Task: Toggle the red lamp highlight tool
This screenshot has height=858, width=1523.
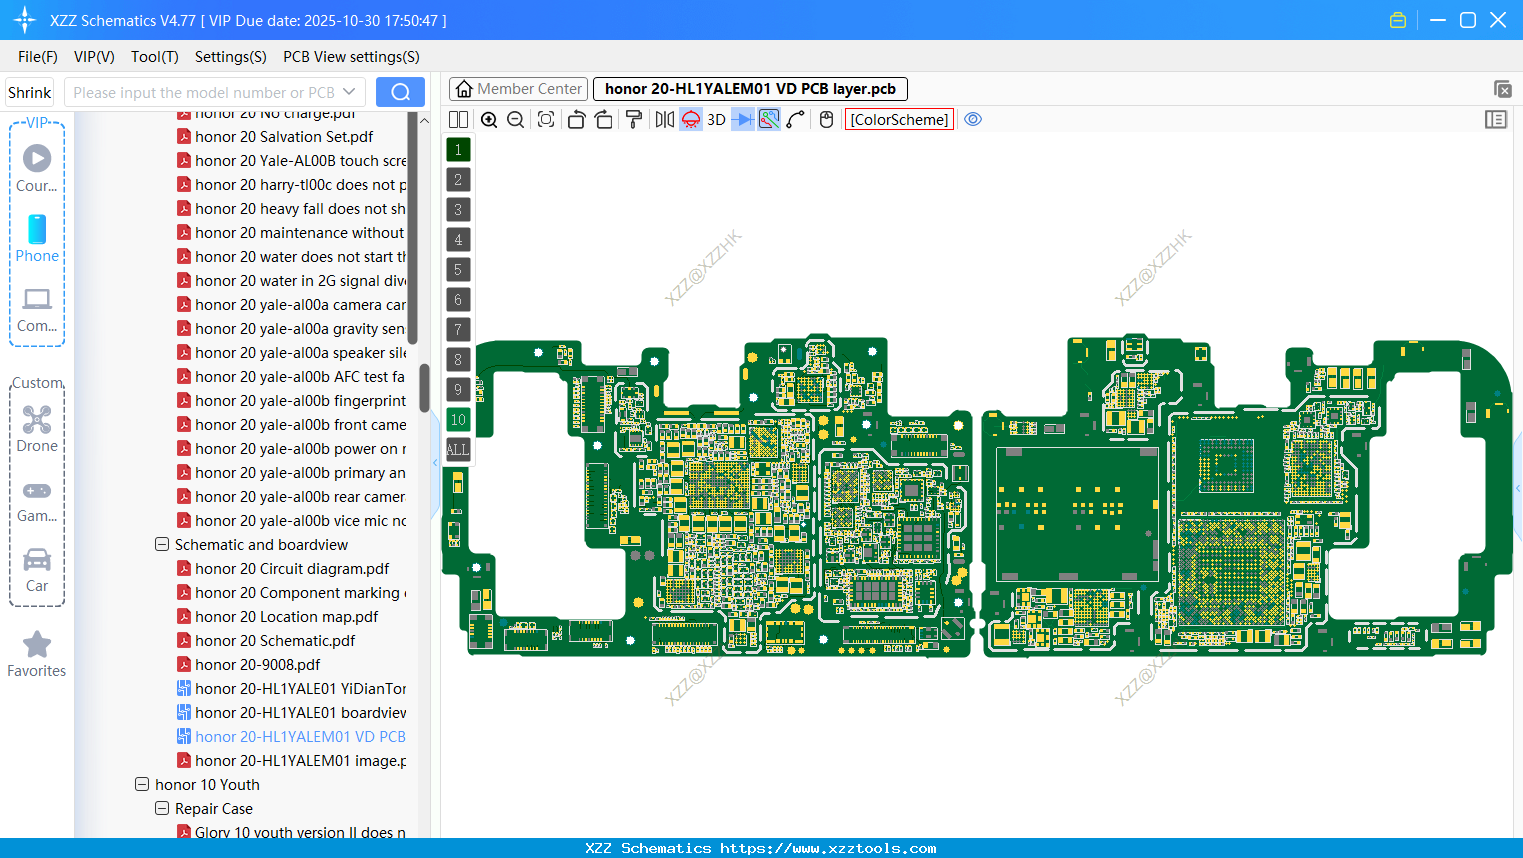Action: pos(691,120)
